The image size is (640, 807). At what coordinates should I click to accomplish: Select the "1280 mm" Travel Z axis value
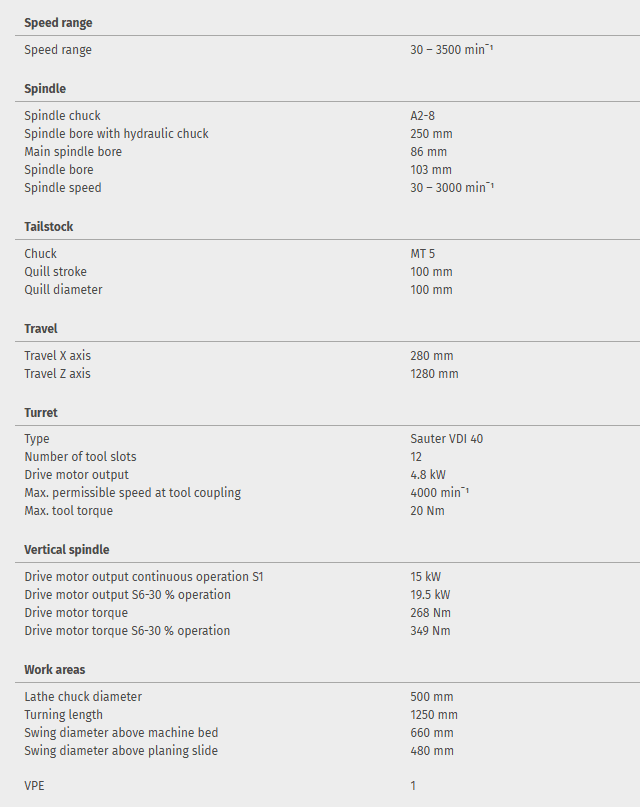click(434, 374)
